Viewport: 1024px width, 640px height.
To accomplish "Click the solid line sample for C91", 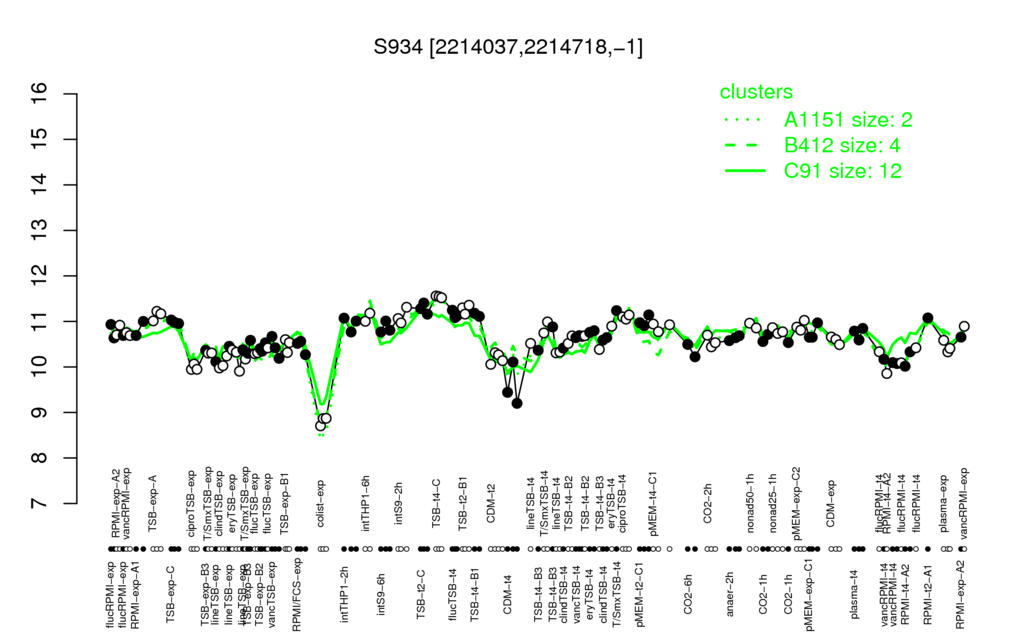I will [744, 171].
